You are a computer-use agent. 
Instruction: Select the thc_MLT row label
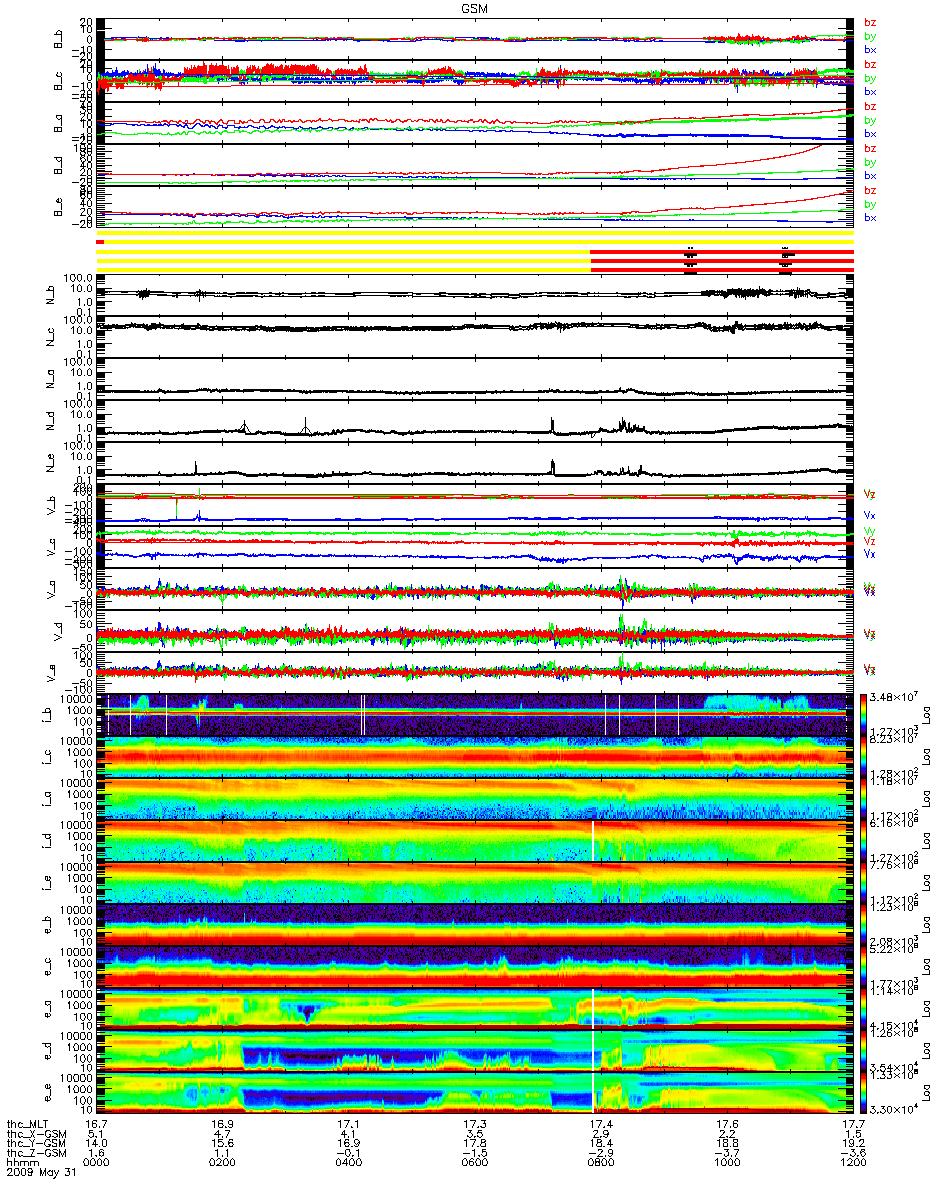coord(28,1123)
